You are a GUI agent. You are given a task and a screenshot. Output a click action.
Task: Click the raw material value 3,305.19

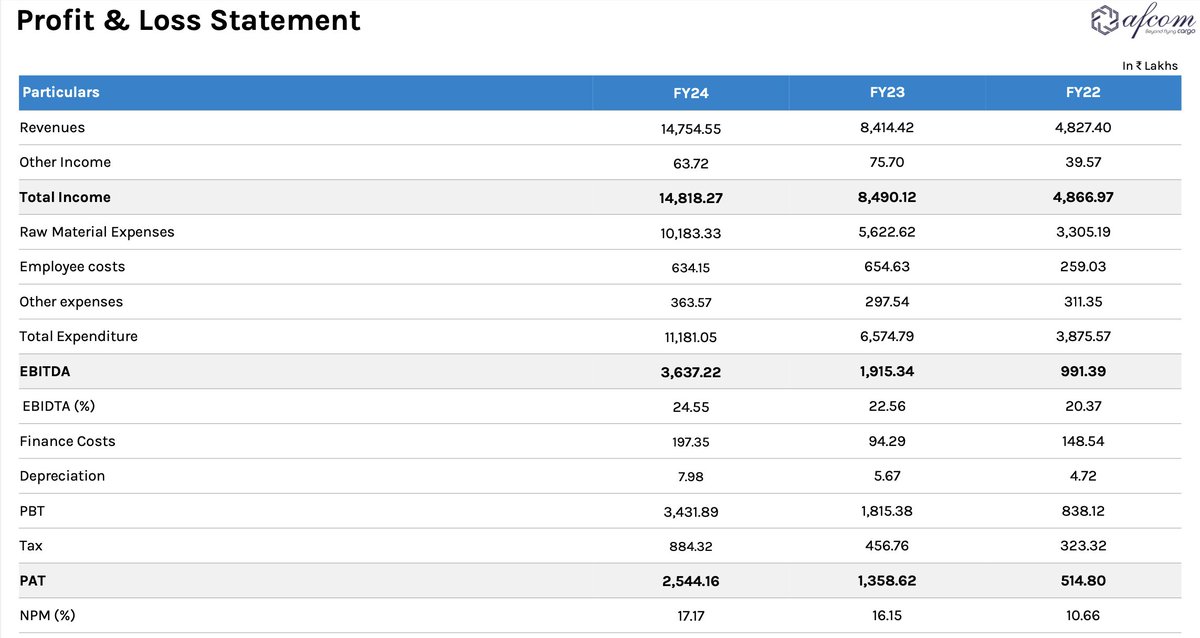click(x=1083, y=232)
